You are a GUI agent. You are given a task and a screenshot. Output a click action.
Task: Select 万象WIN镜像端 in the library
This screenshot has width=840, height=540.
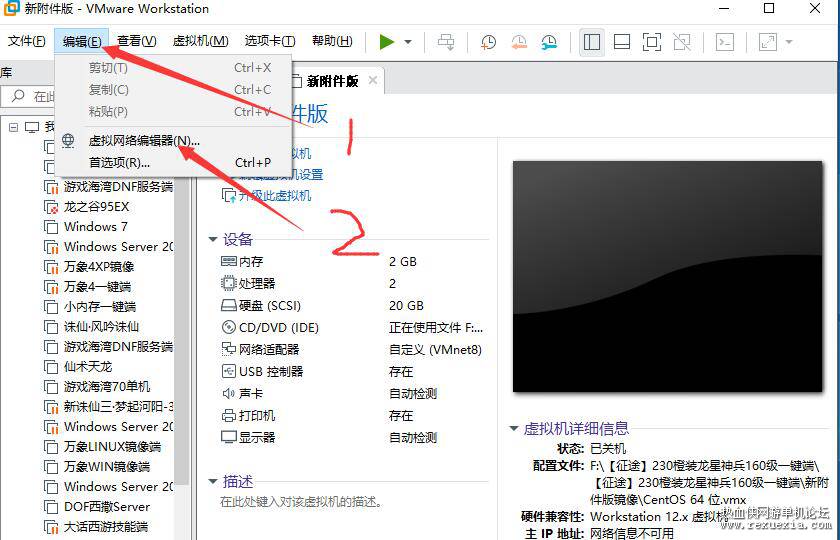click(107, 467)
